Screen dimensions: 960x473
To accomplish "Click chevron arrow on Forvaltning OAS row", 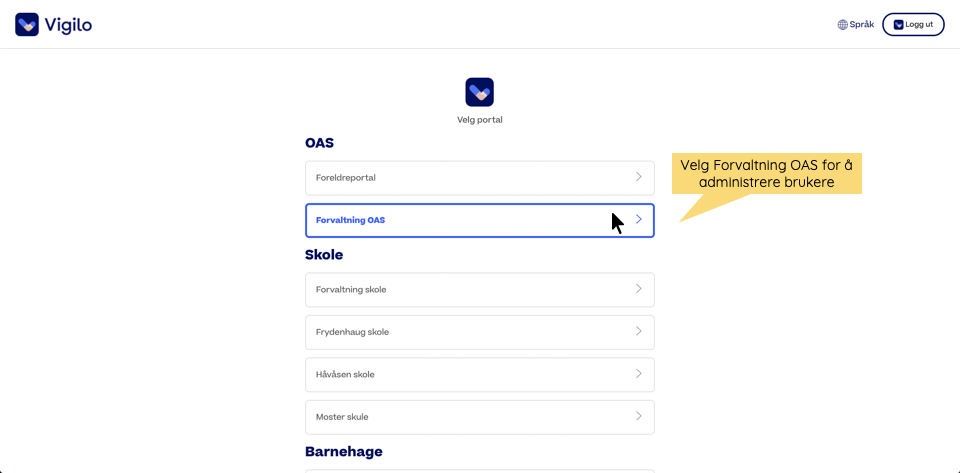I will coord(638,219).
